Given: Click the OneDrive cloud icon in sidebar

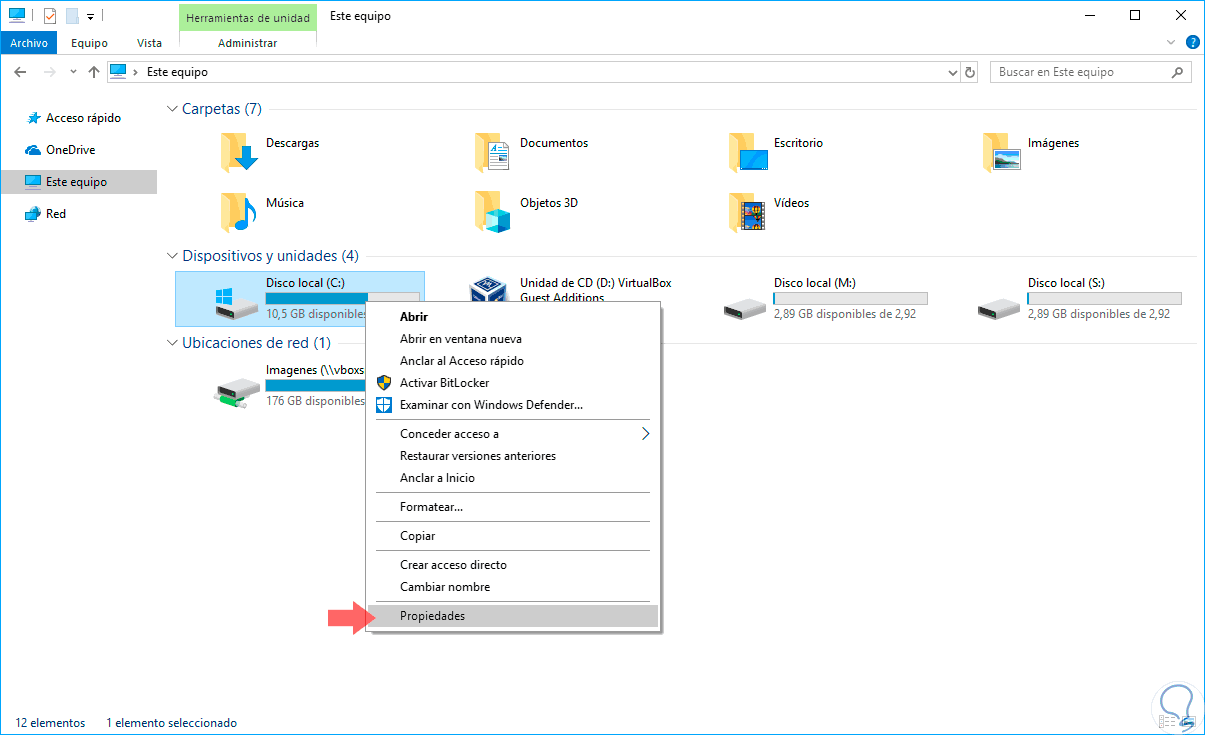Looking at the screenshot, I should point(32,150).
